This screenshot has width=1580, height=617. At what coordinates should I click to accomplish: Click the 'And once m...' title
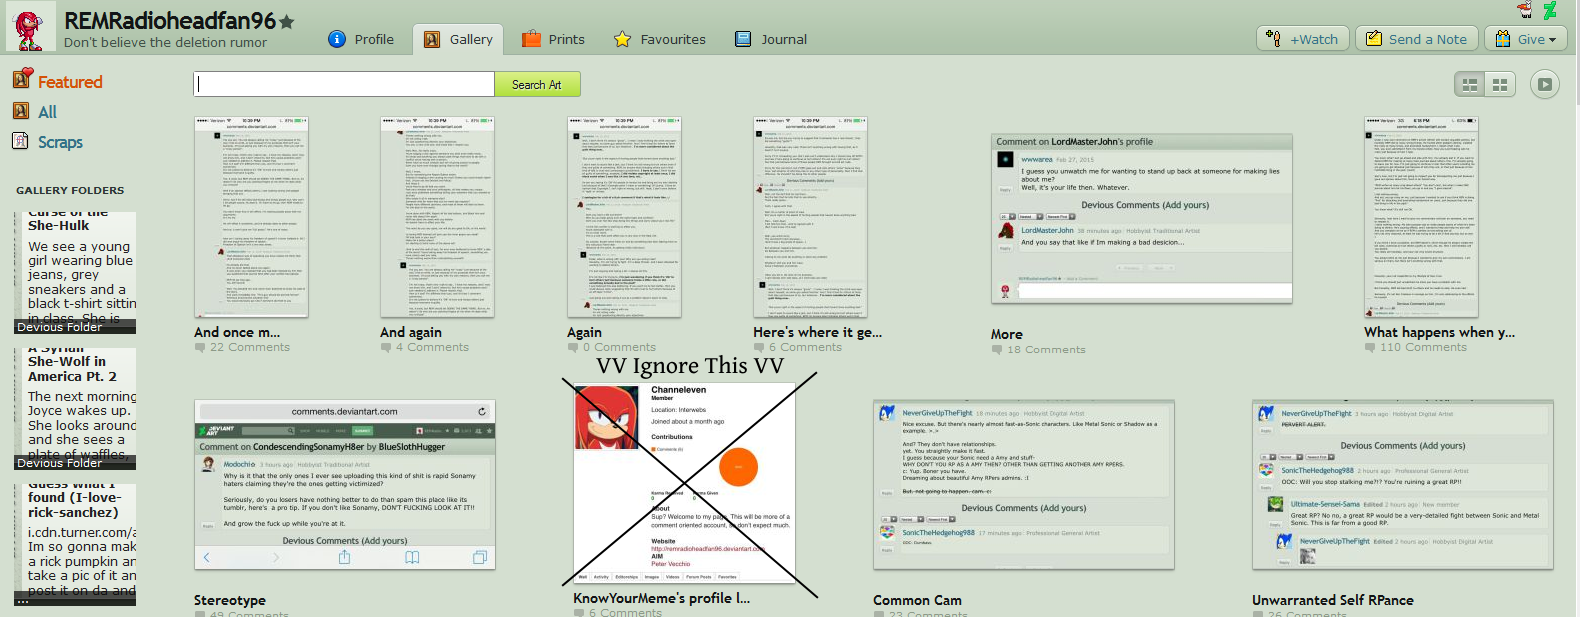click(237, 332)
